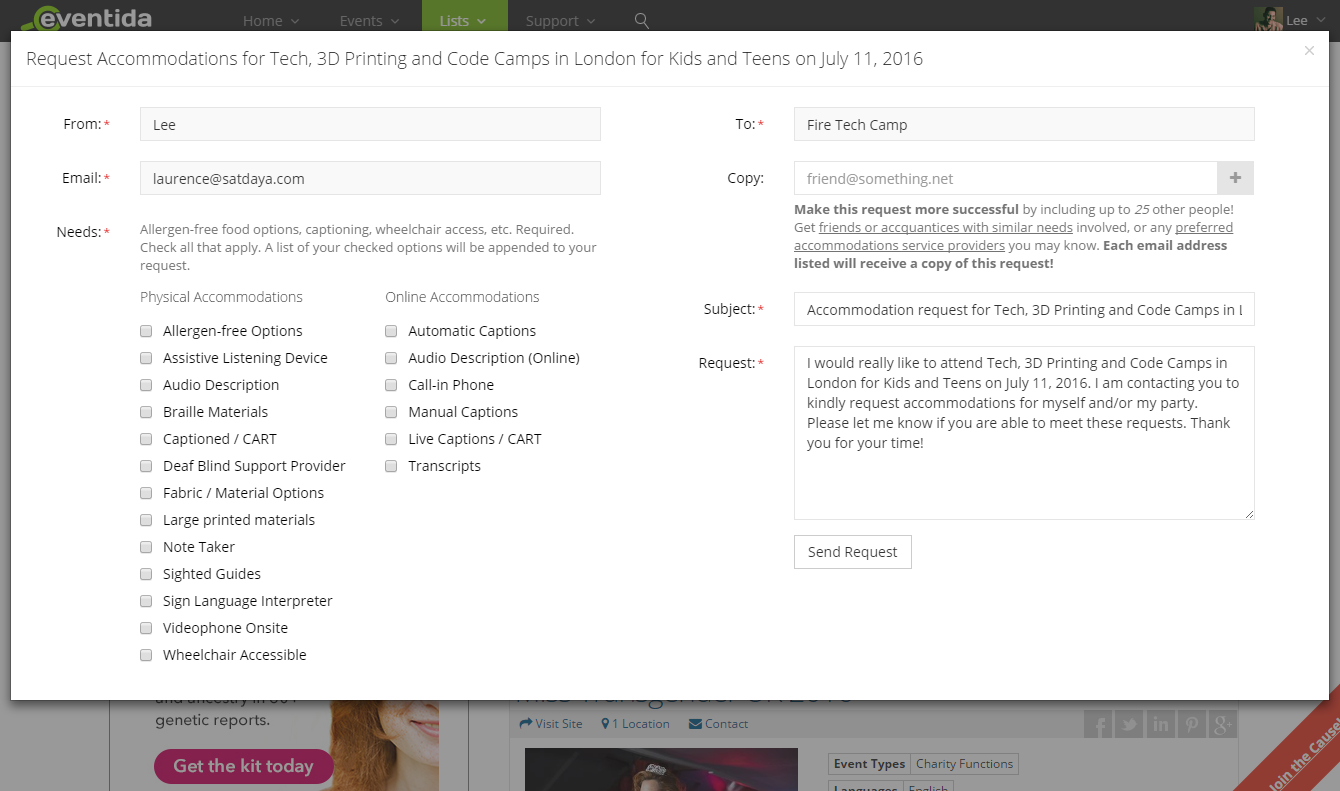Click Lee's profile avatar in the header
The height and width of the screenshot is (791, 1340).
1269,20
